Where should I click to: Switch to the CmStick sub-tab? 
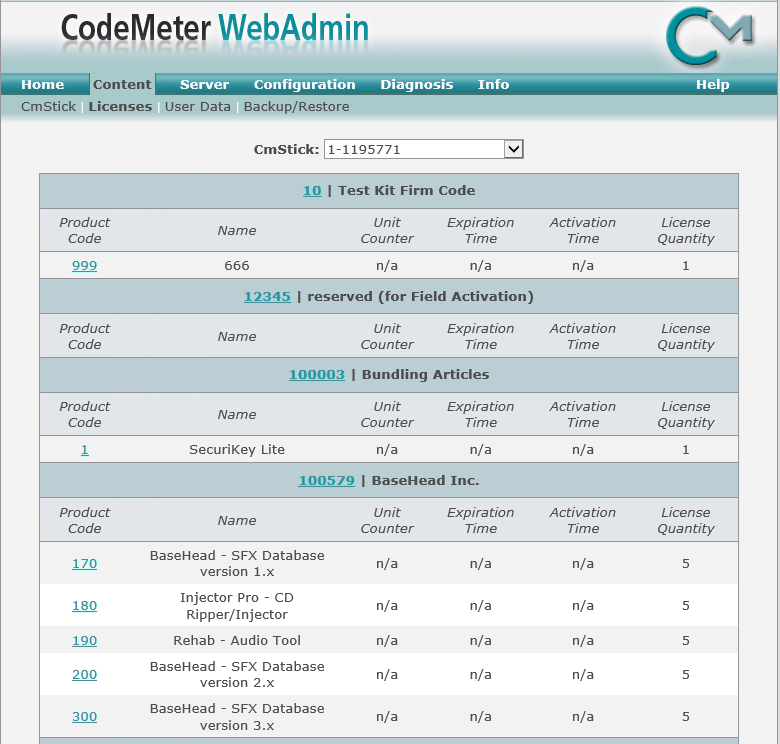tap(48, 106)
